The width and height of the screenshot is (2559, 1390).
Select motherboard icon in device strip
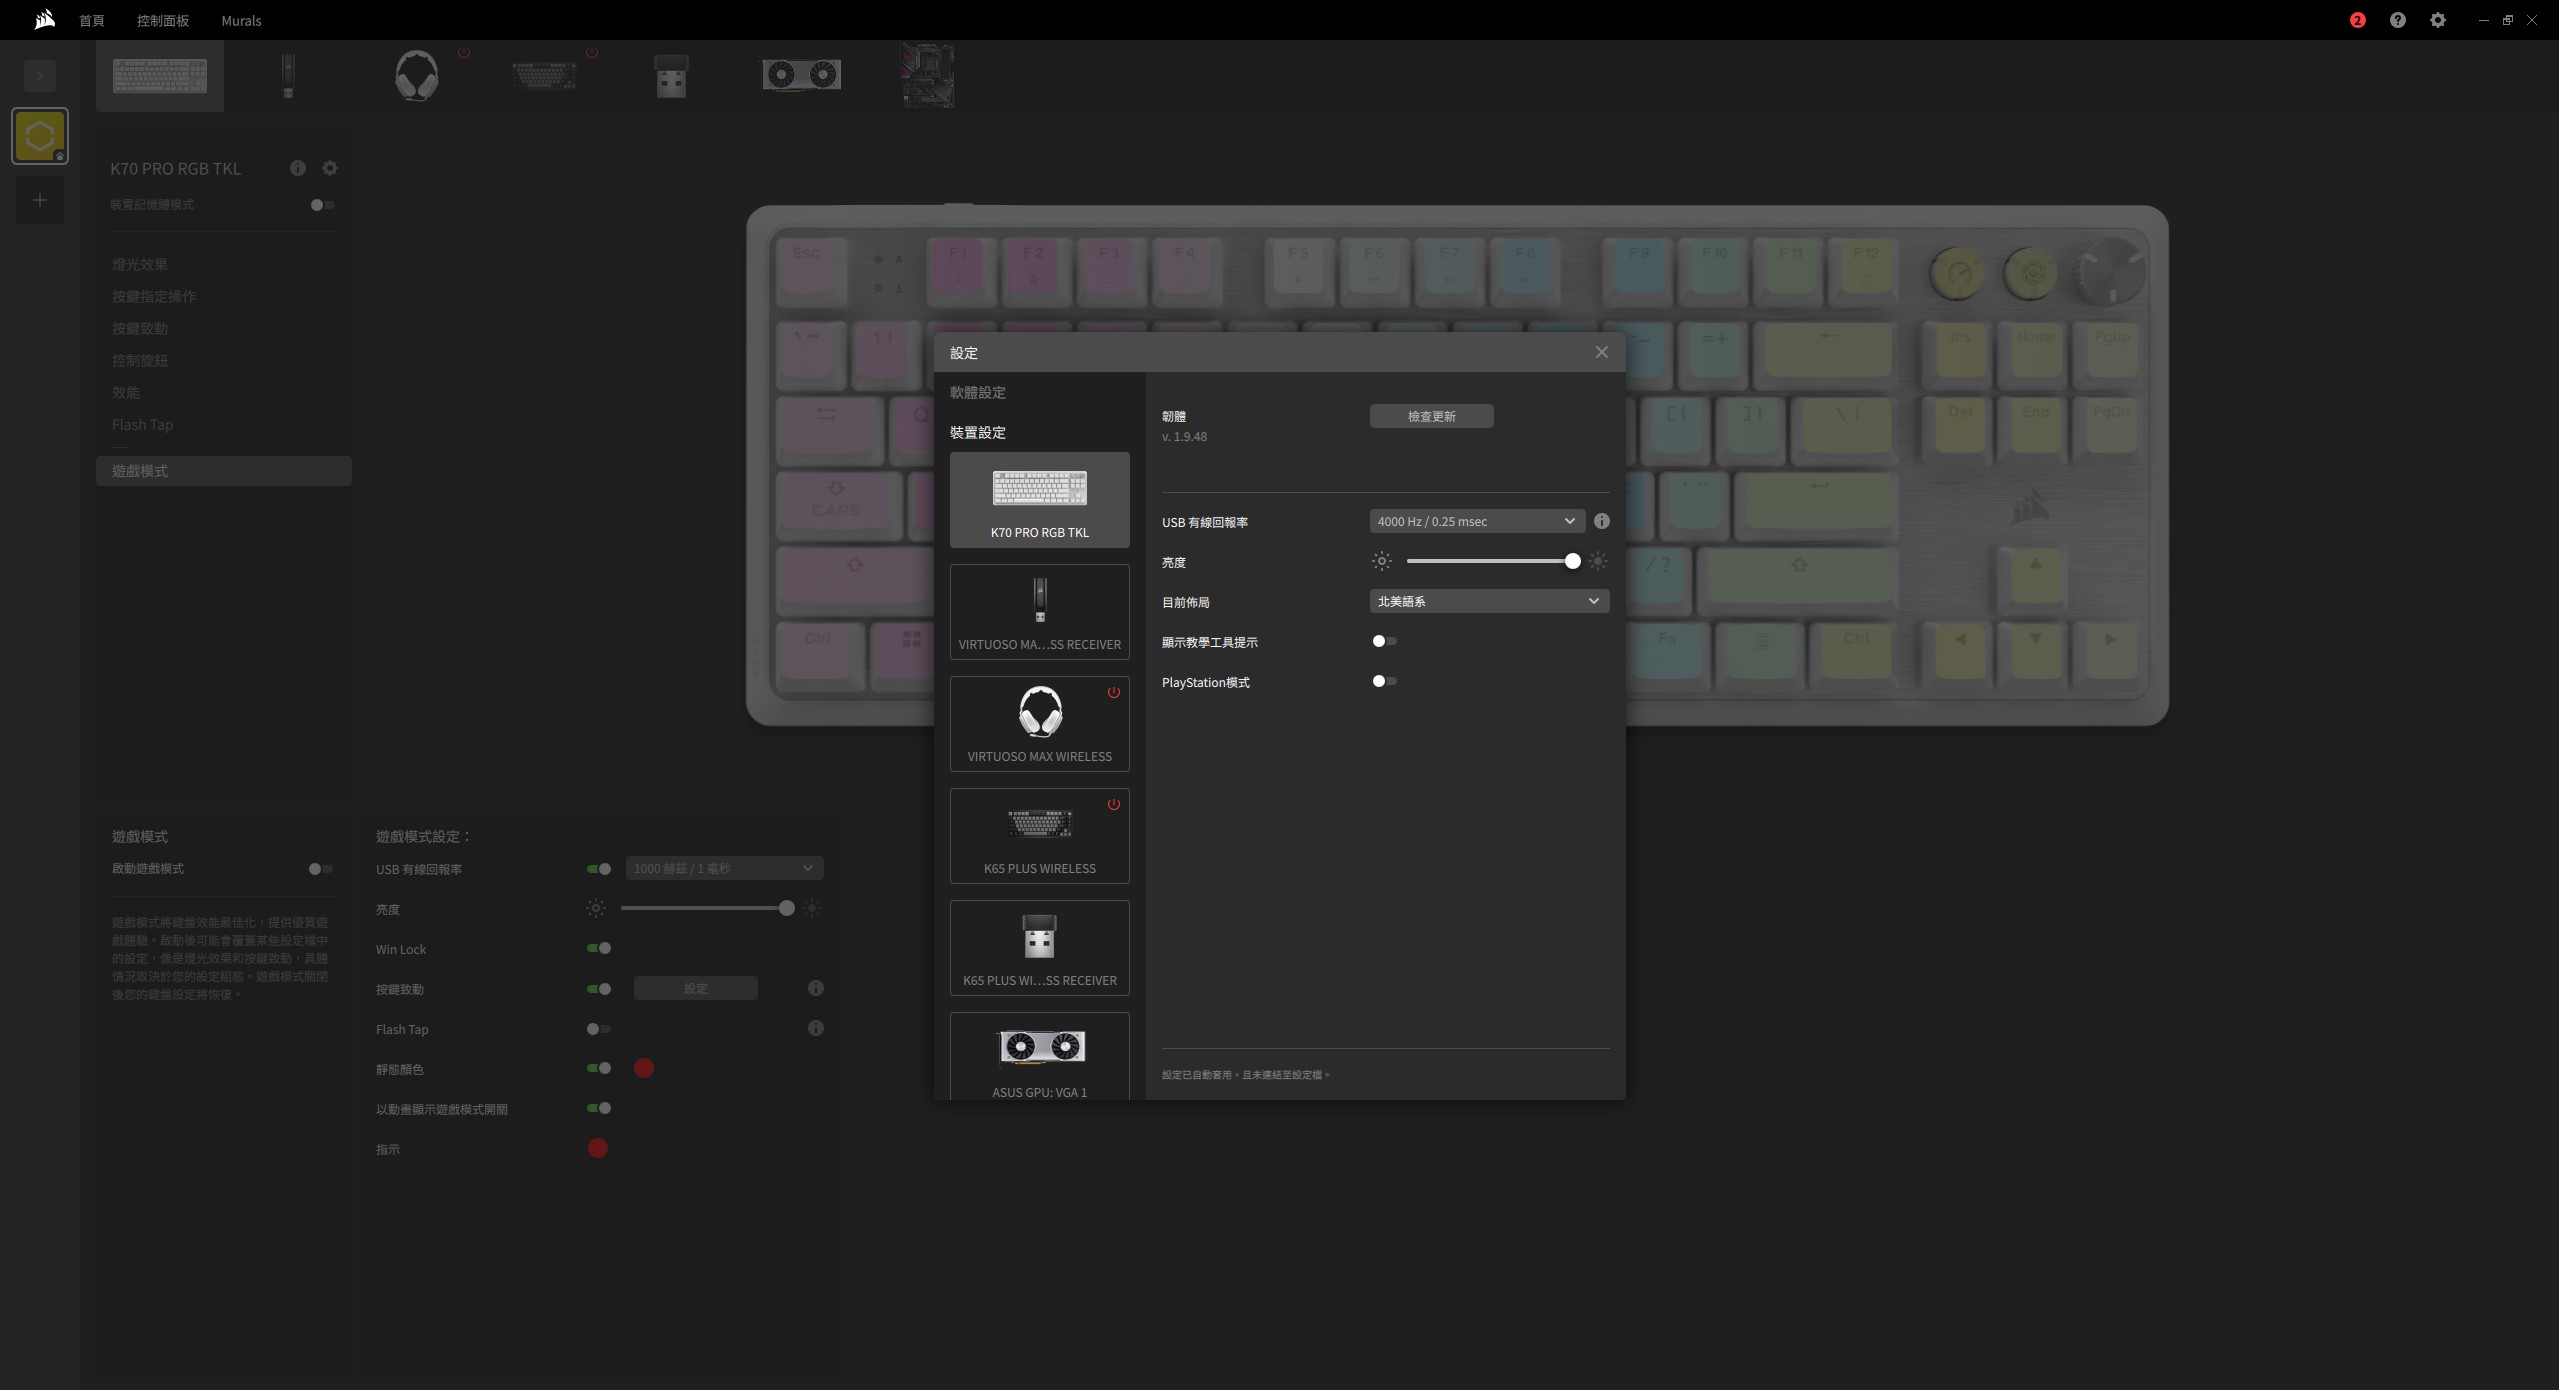point(928,75)
